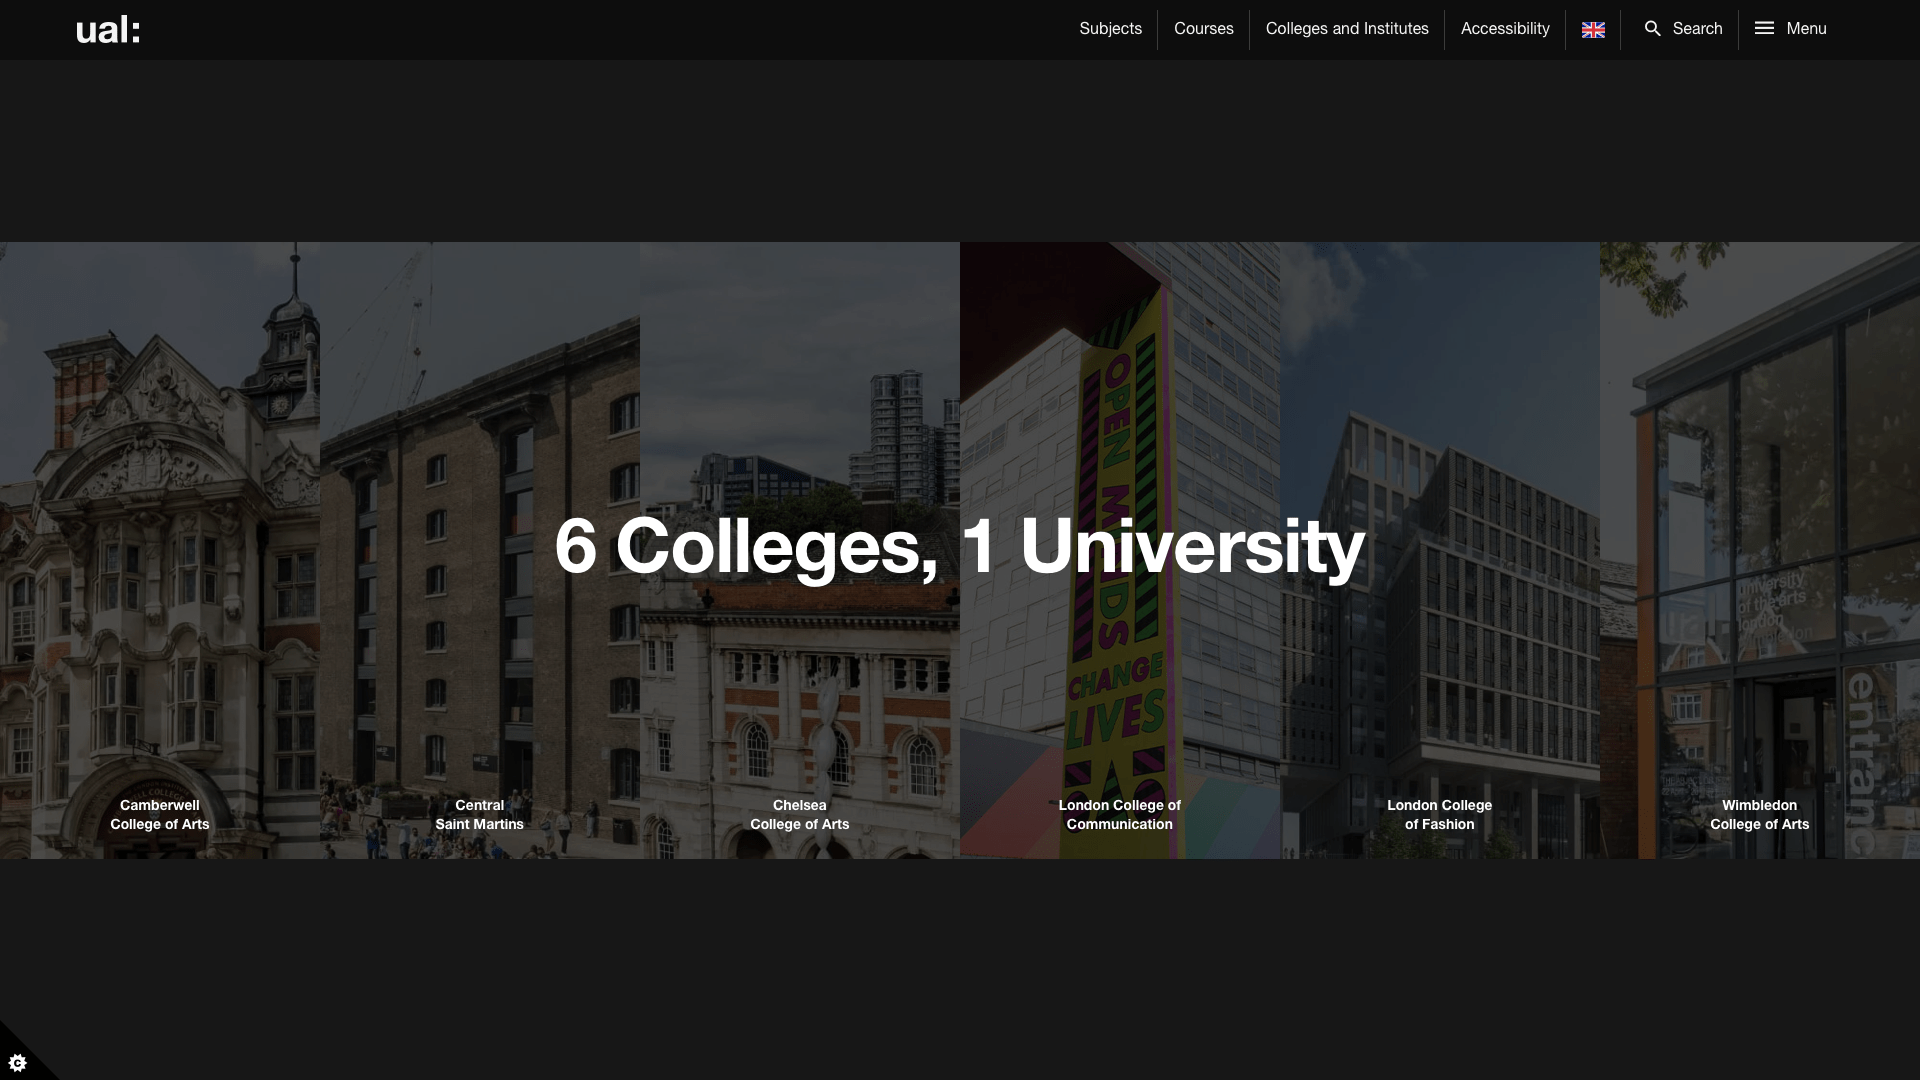This screenshot has width=1920, height=1080.
Task: Open cookie settings gear icon
Action: (x=17, y=1062)
